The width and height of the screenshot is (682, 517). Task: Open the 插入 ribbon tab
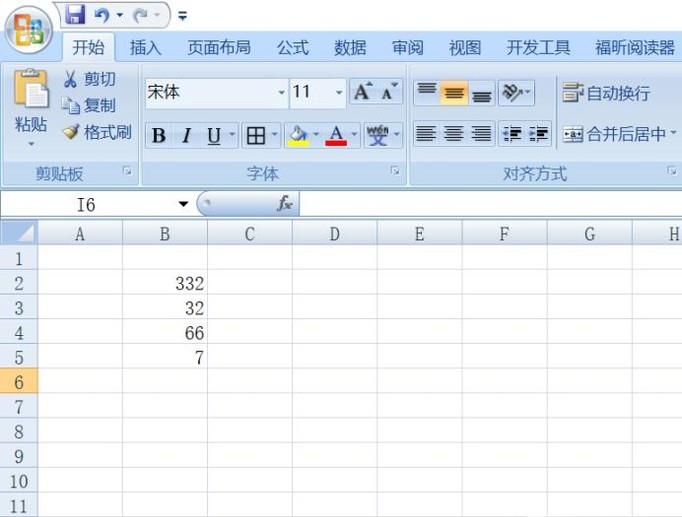145,47
